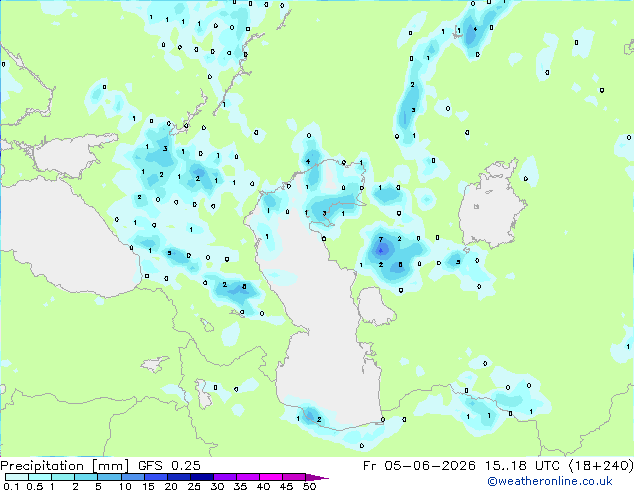The height and width of the screenshot is (490, 634).
Task: Click the 30–35 mm purple legend swatch
Action: tap(225, 477)
